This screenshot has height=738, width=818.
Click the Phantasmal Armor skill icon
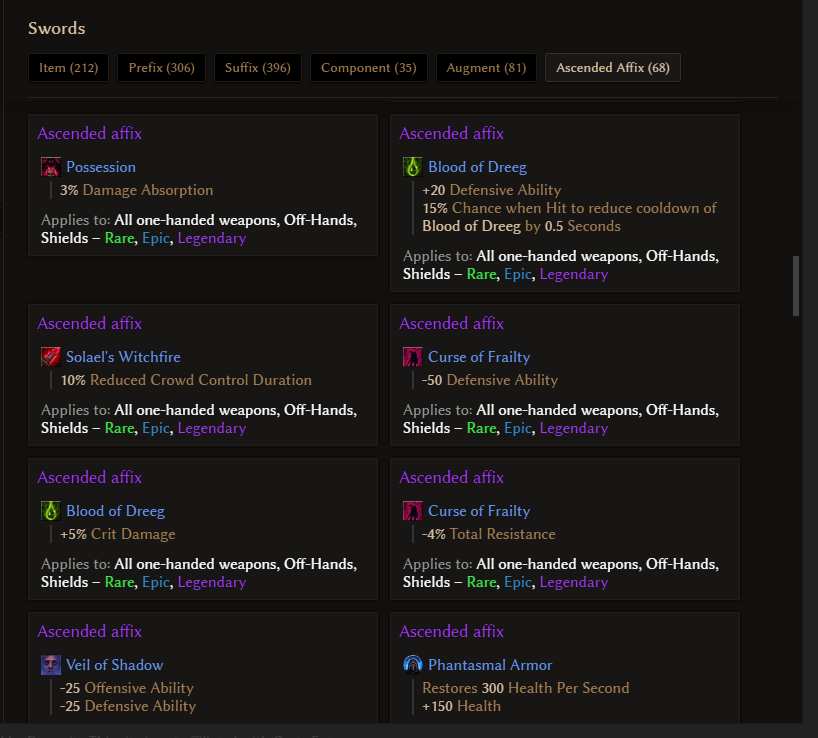(x=413, y=665)
